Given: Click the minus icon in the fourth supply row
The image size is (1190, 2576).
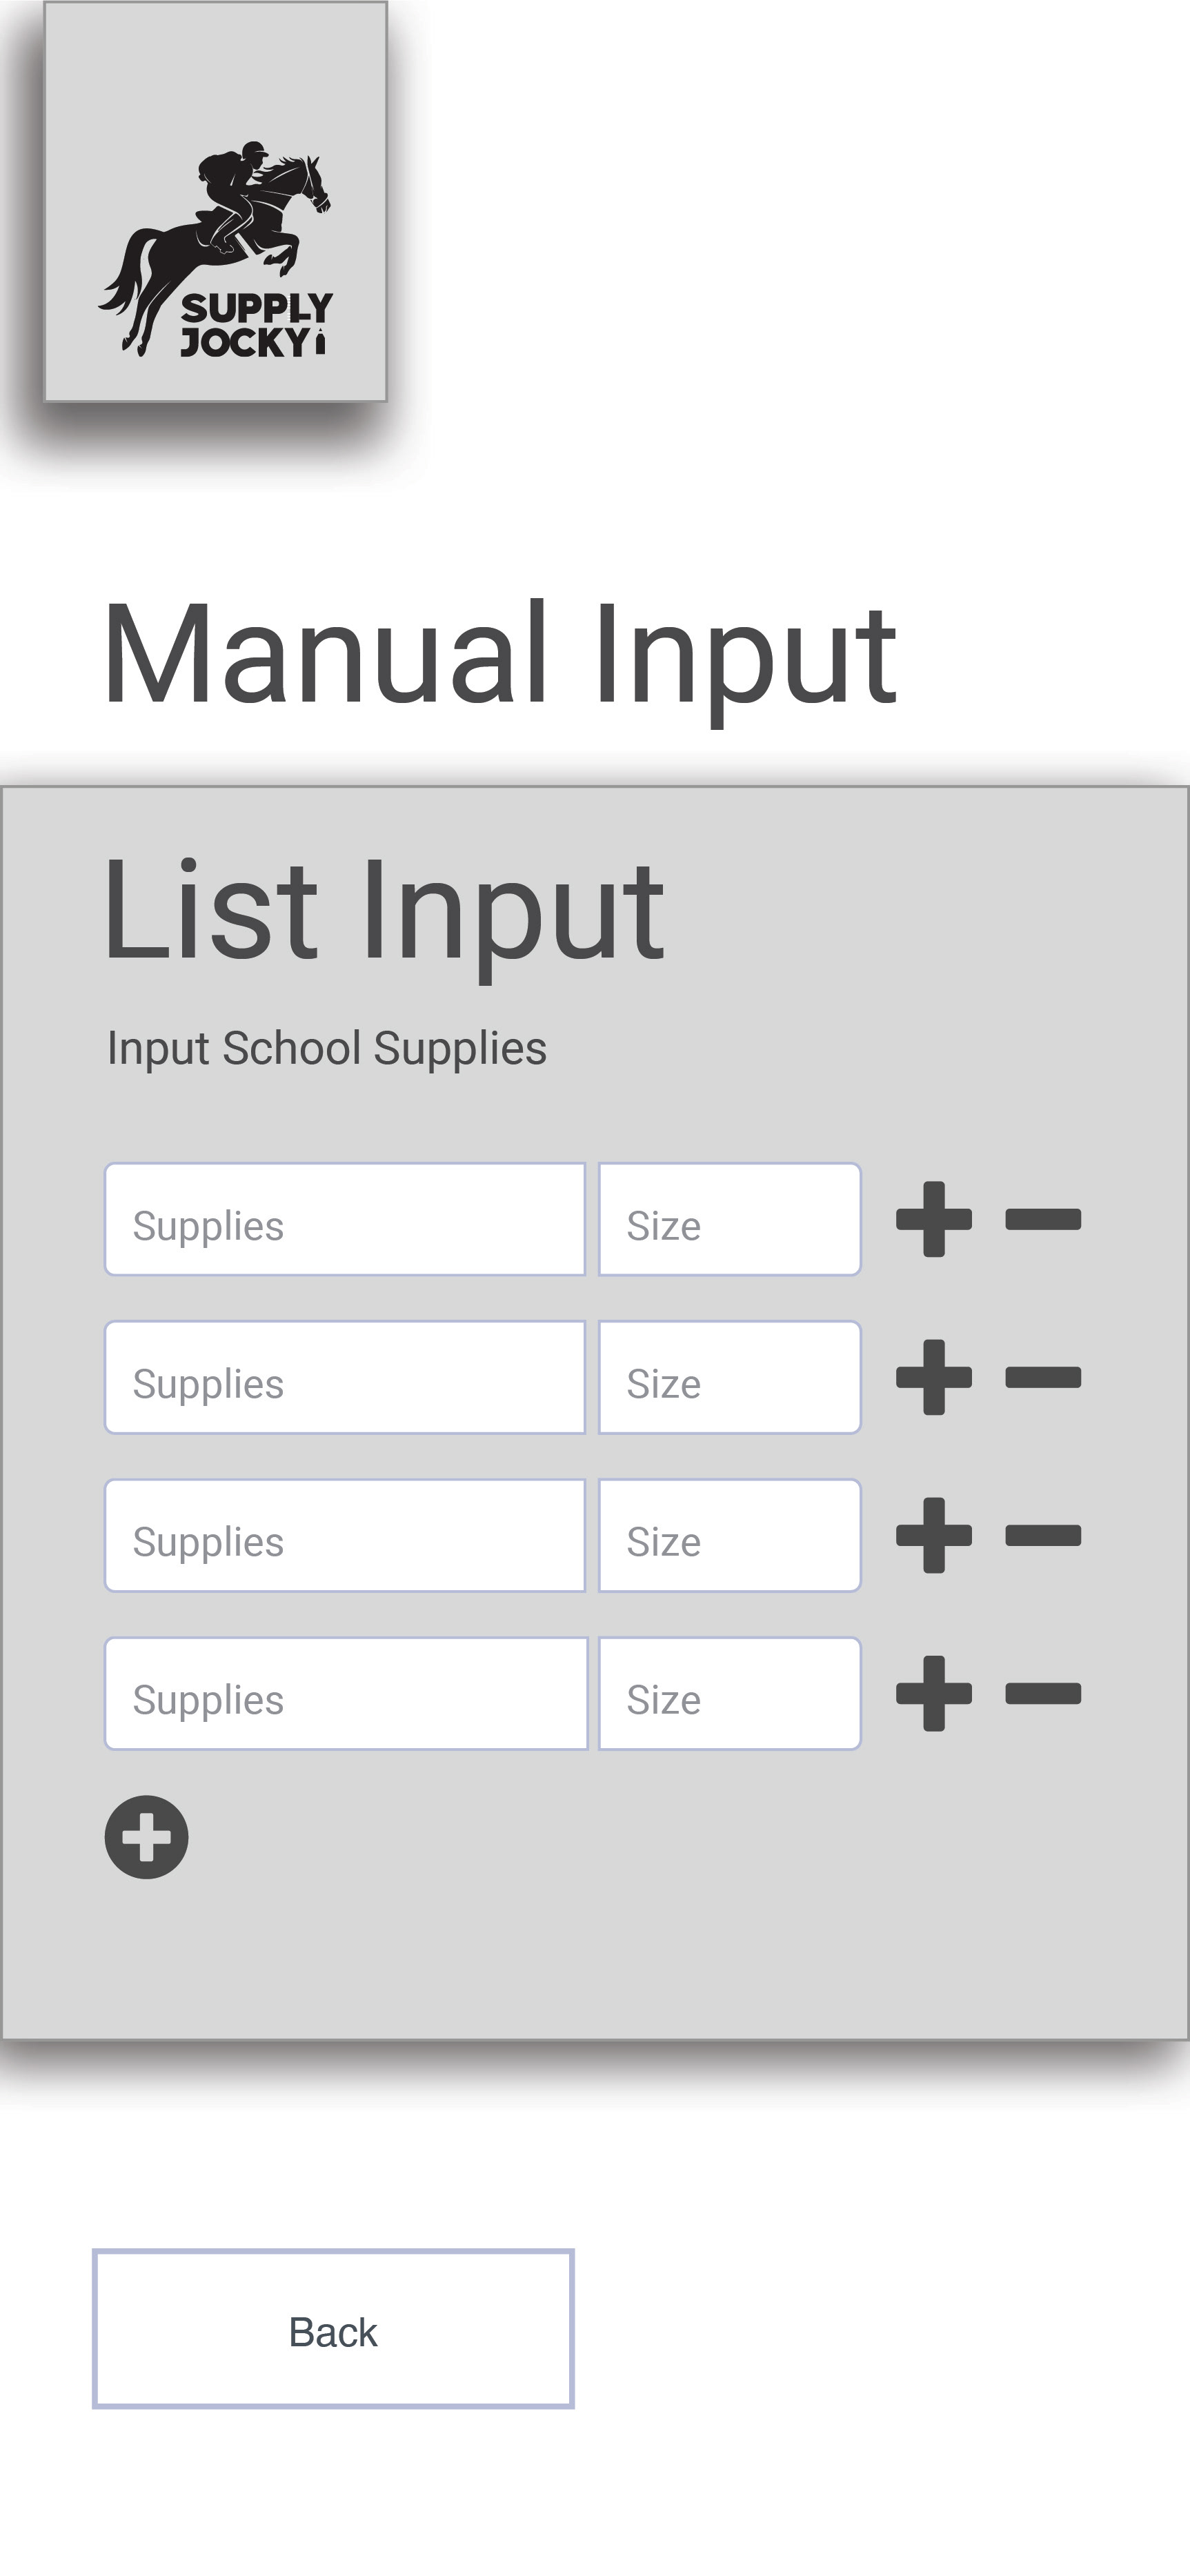Looking at the screenshot, I should tap(1043, 1693).
